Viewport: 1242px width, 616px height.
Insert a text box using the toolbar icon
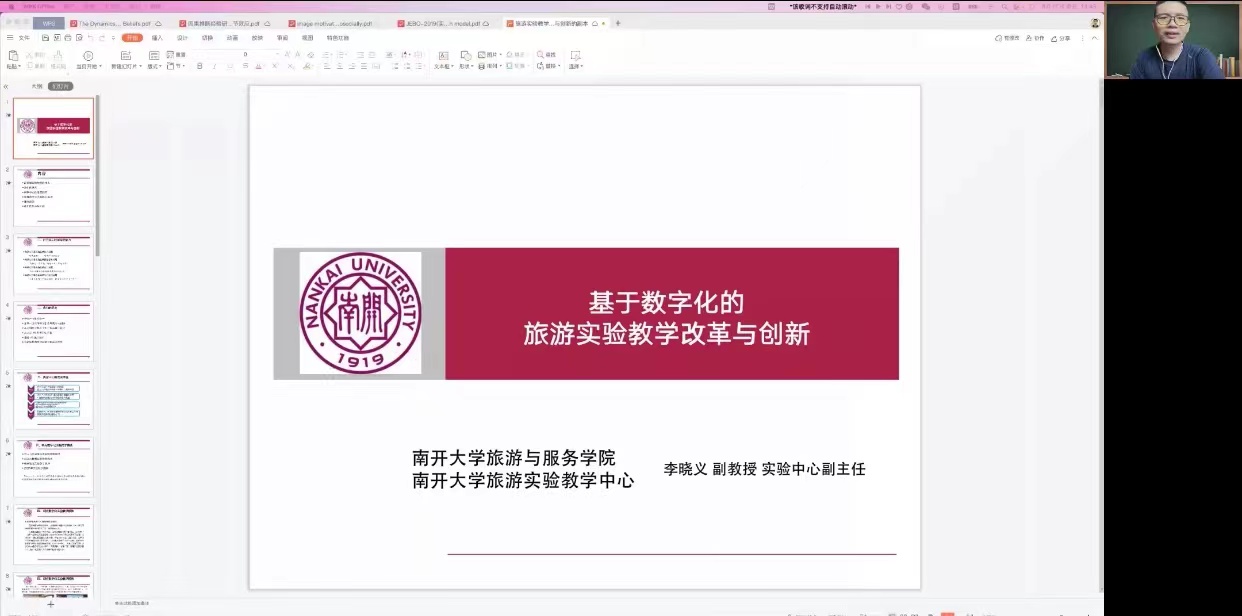[442, 55]
